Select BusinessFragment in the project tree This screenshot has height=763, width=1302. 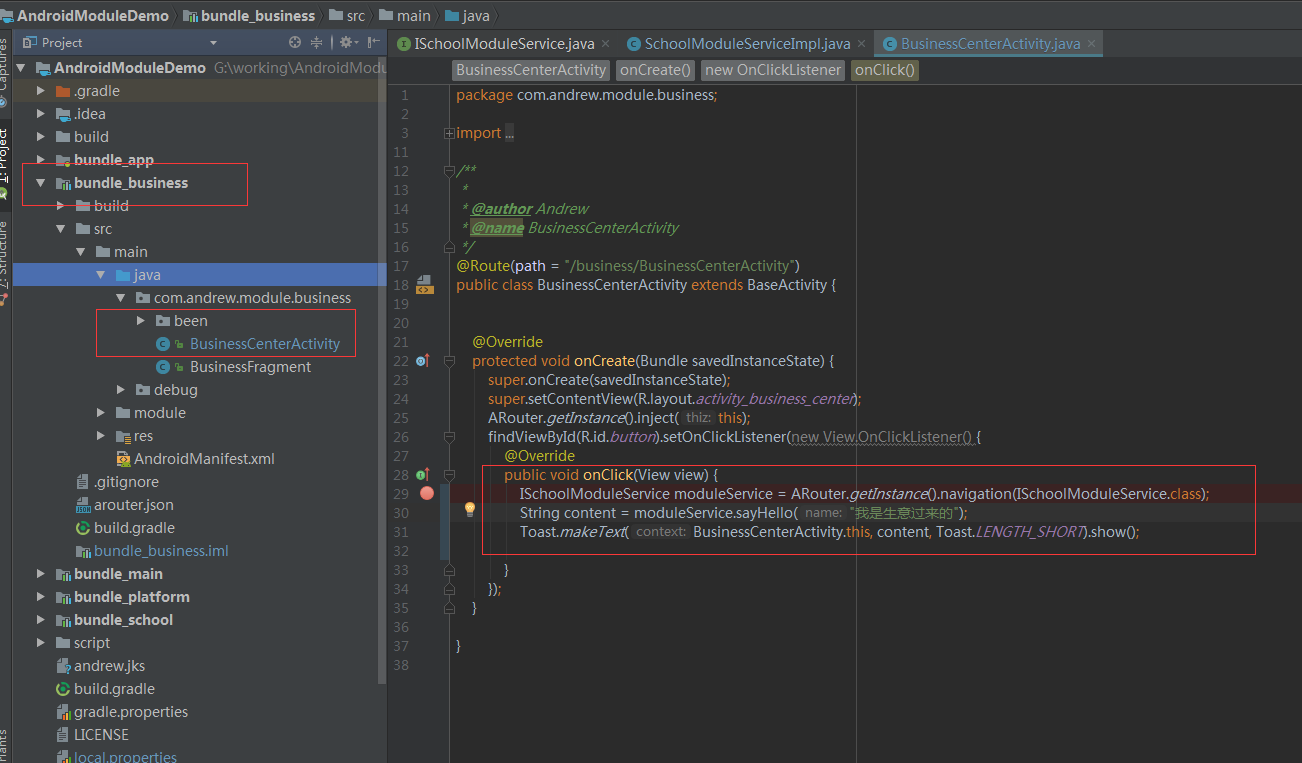250,367
